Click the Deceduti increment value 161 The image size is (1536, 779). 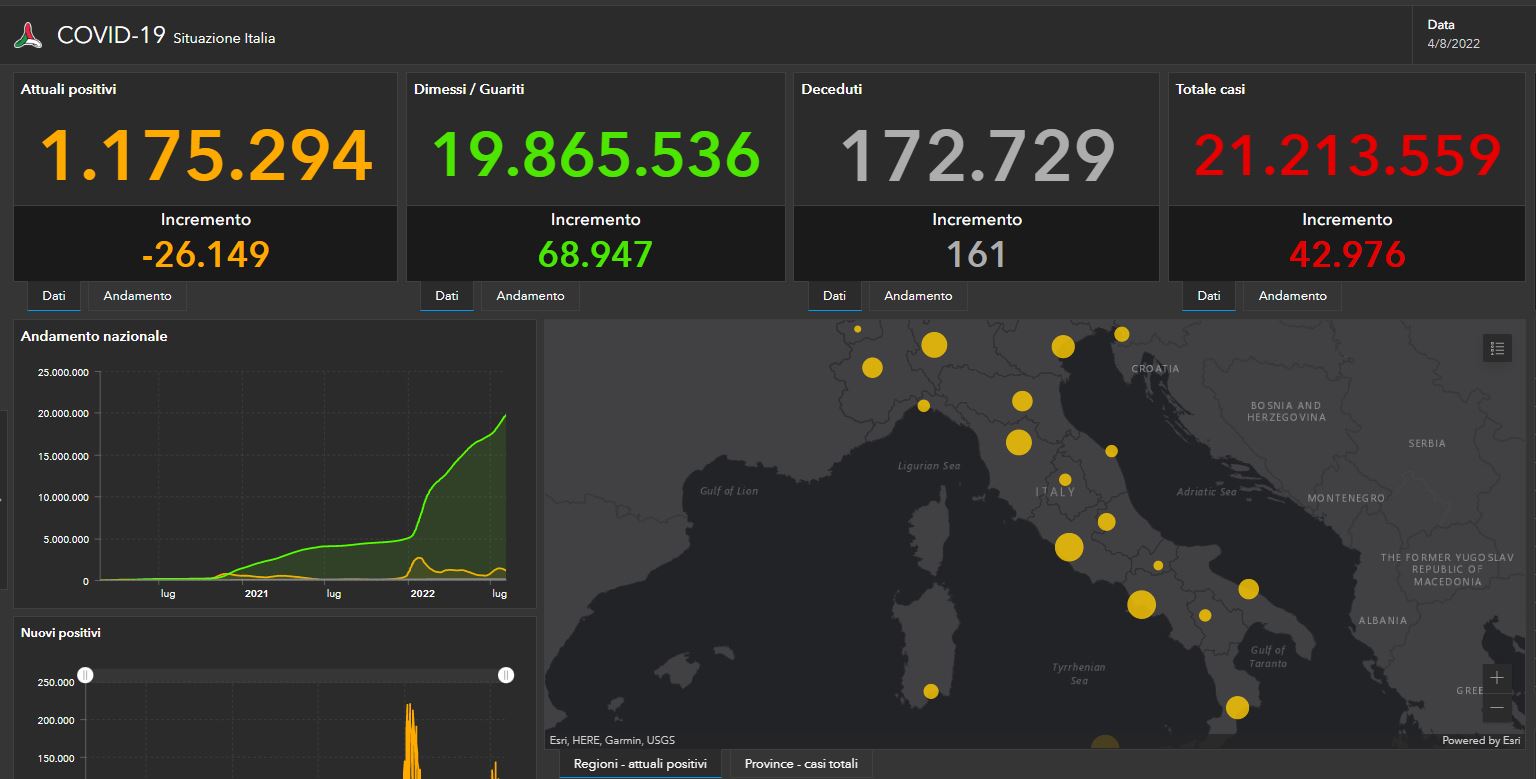pos(977,254)
